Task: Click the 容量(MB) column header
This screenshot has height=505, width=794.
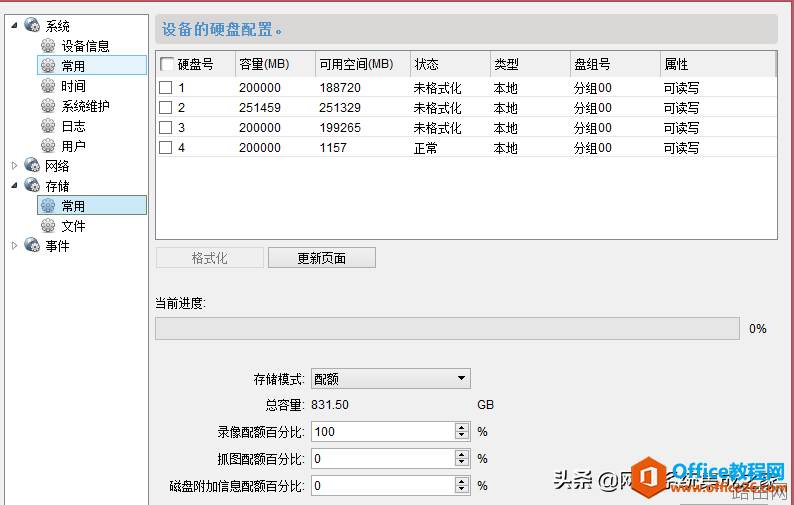Action: pos(275,64)
